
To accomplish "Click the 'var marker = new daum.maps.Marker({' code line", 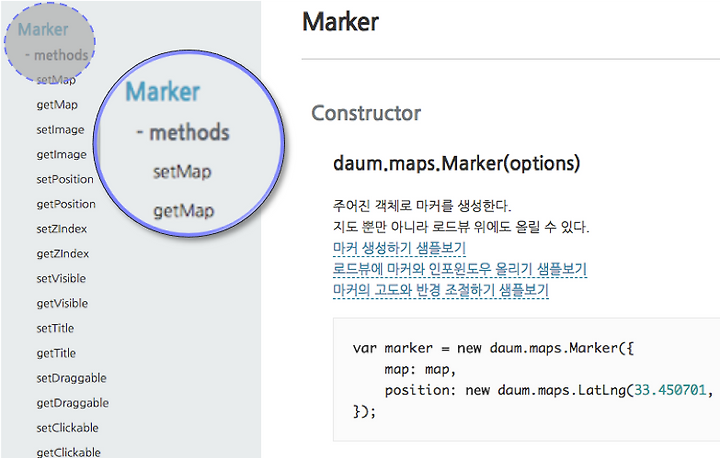I will click(493, 348).
